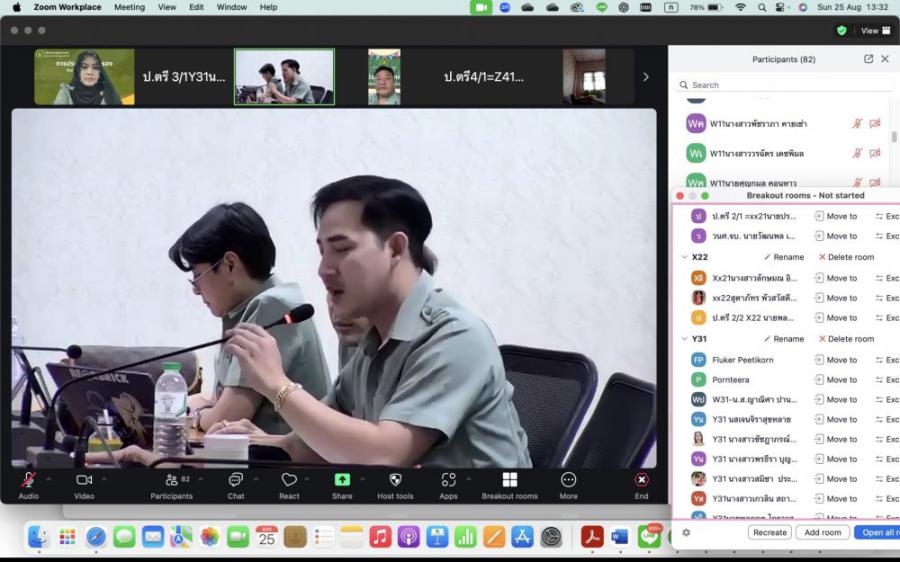Open the Chat panel

pos(235,479)
